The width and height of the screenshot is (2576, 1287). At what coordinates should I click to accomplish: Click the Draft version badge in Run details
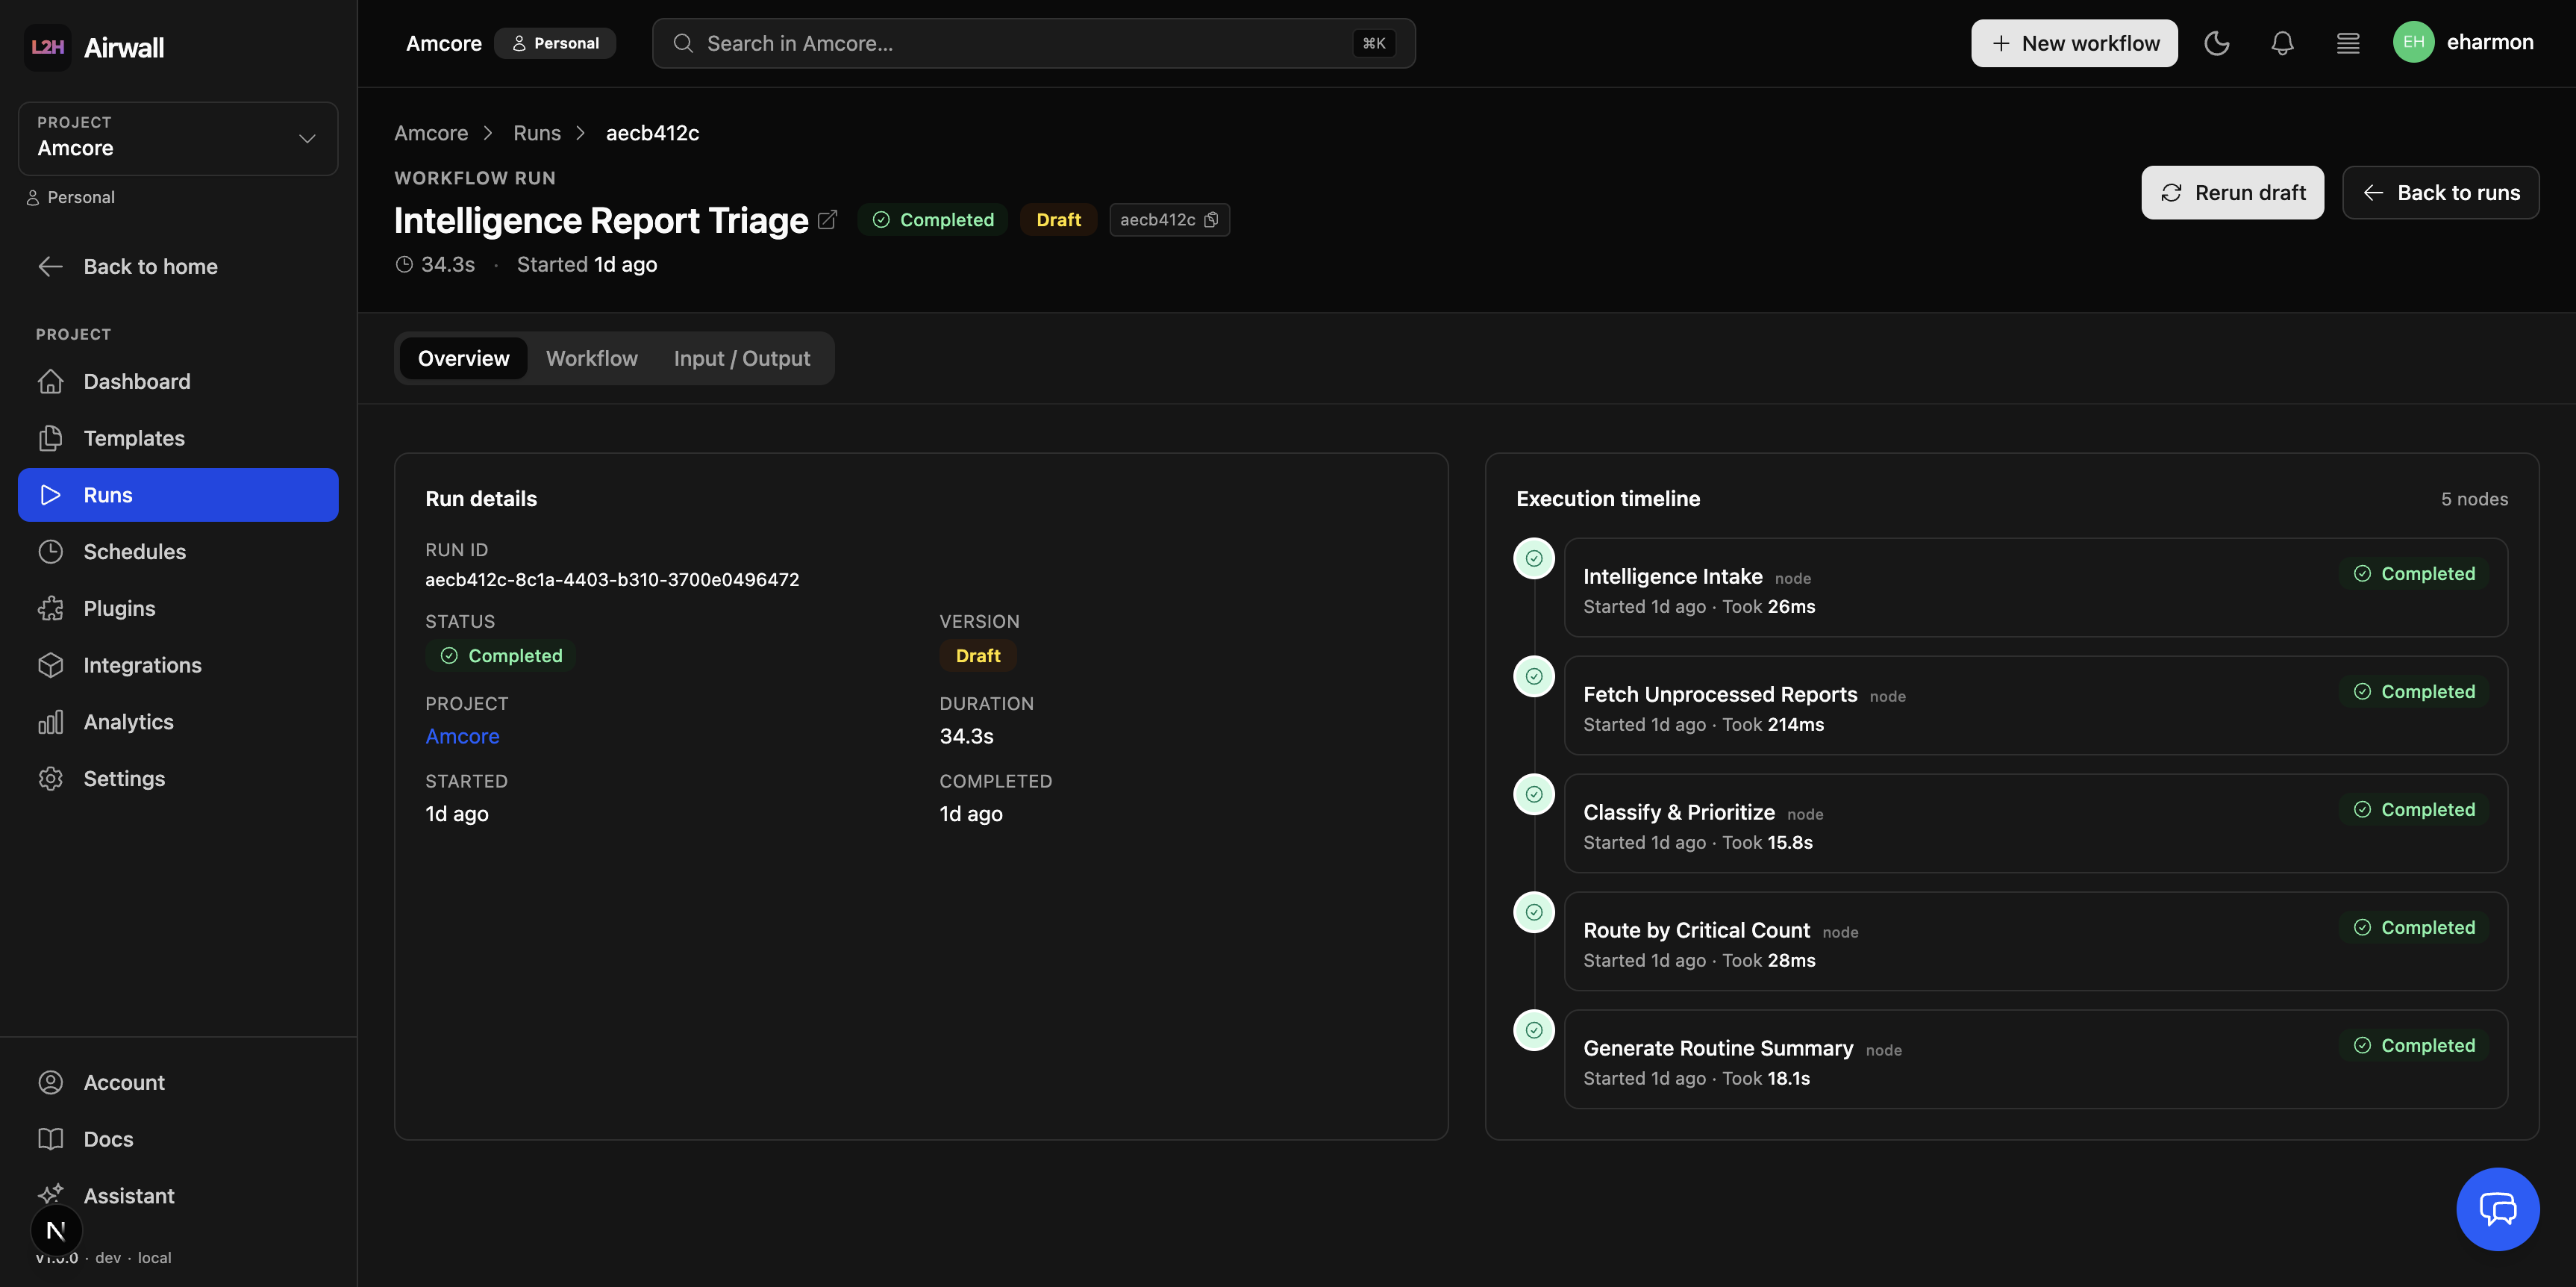(x=978, y=656)
